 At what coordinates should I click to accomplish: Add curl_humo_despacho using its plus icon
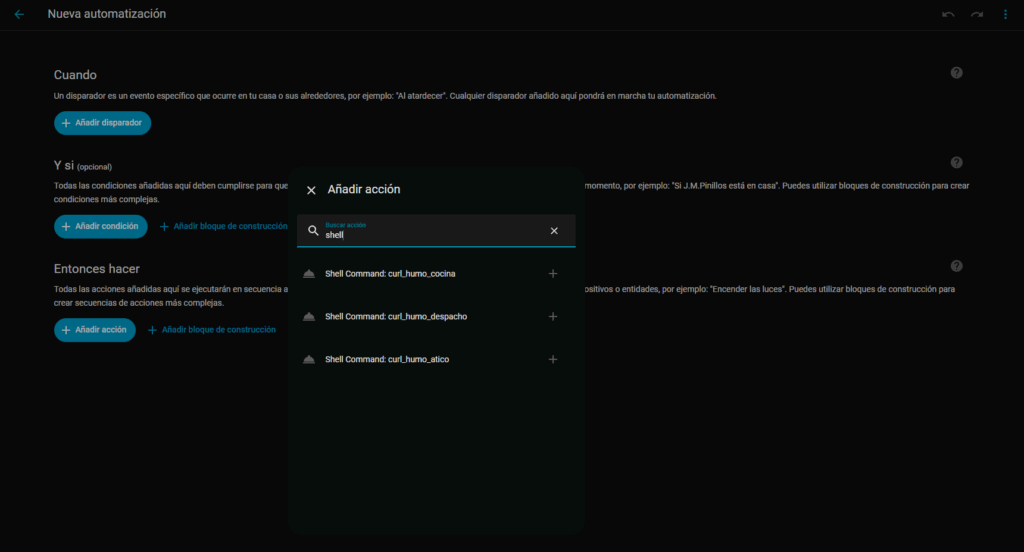point(553,317)
